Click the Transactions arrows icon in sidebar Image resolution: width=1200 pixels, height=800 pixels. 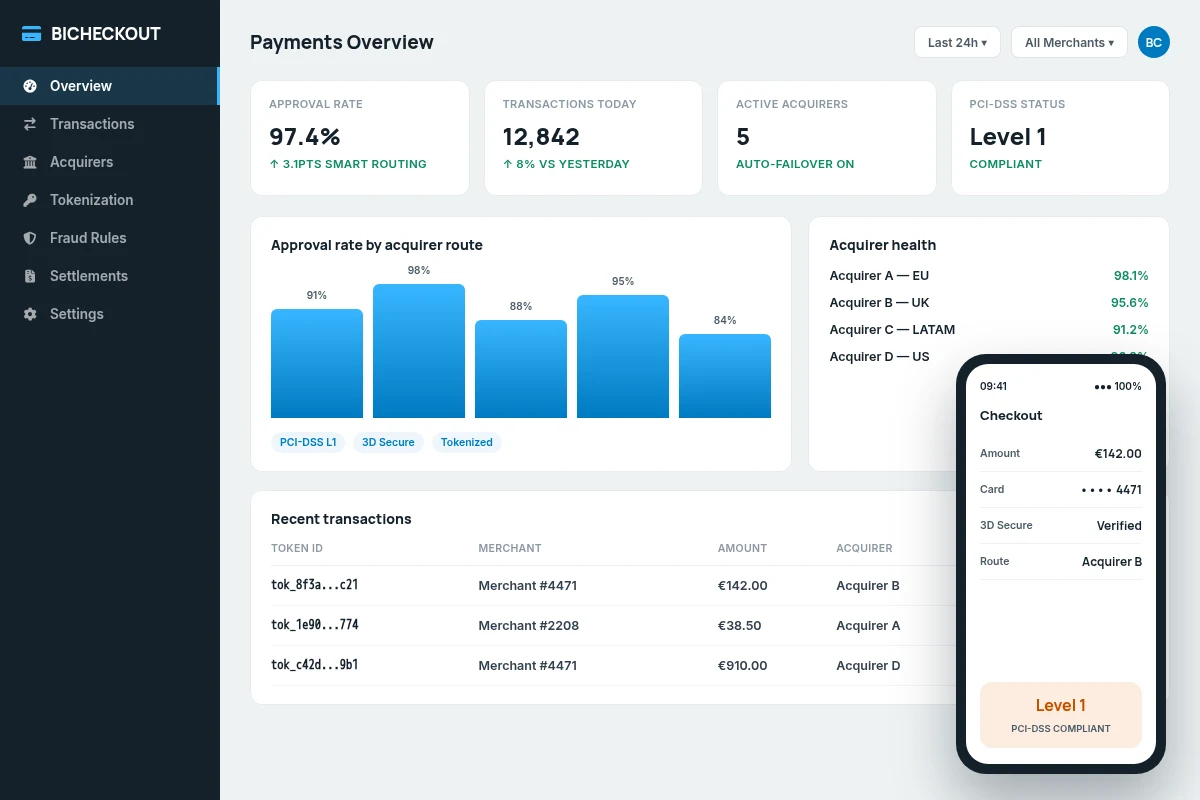[x=30, y=124]
